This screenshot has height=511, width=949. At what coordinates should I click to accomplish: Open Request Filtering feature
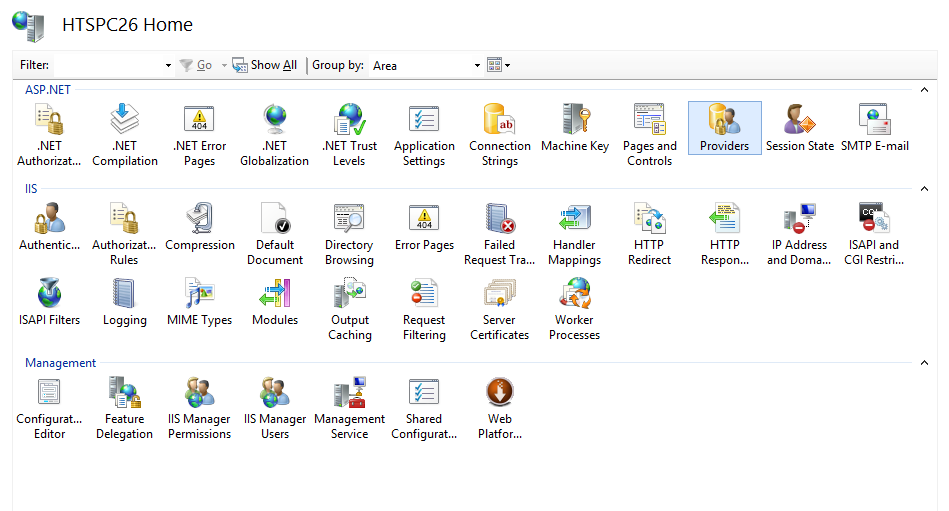tap(424, 309)
